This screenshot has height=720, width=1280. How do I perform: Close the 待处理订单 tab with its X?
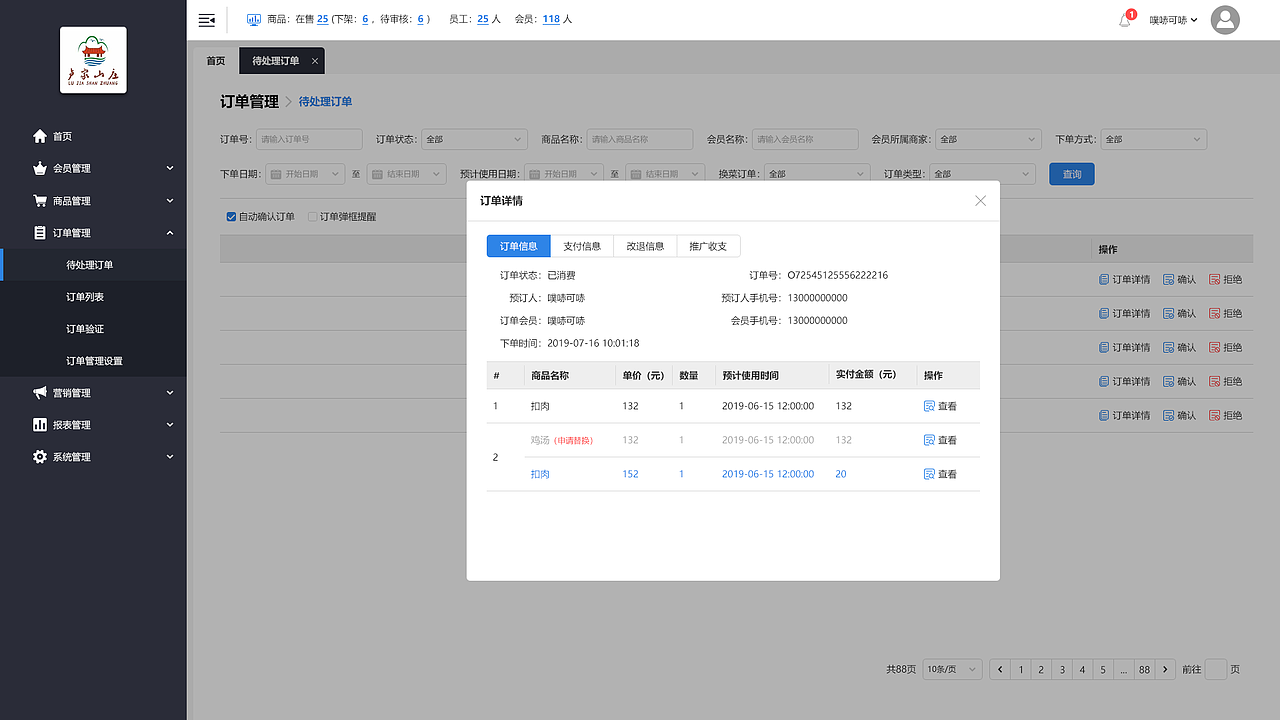(315, 61)
